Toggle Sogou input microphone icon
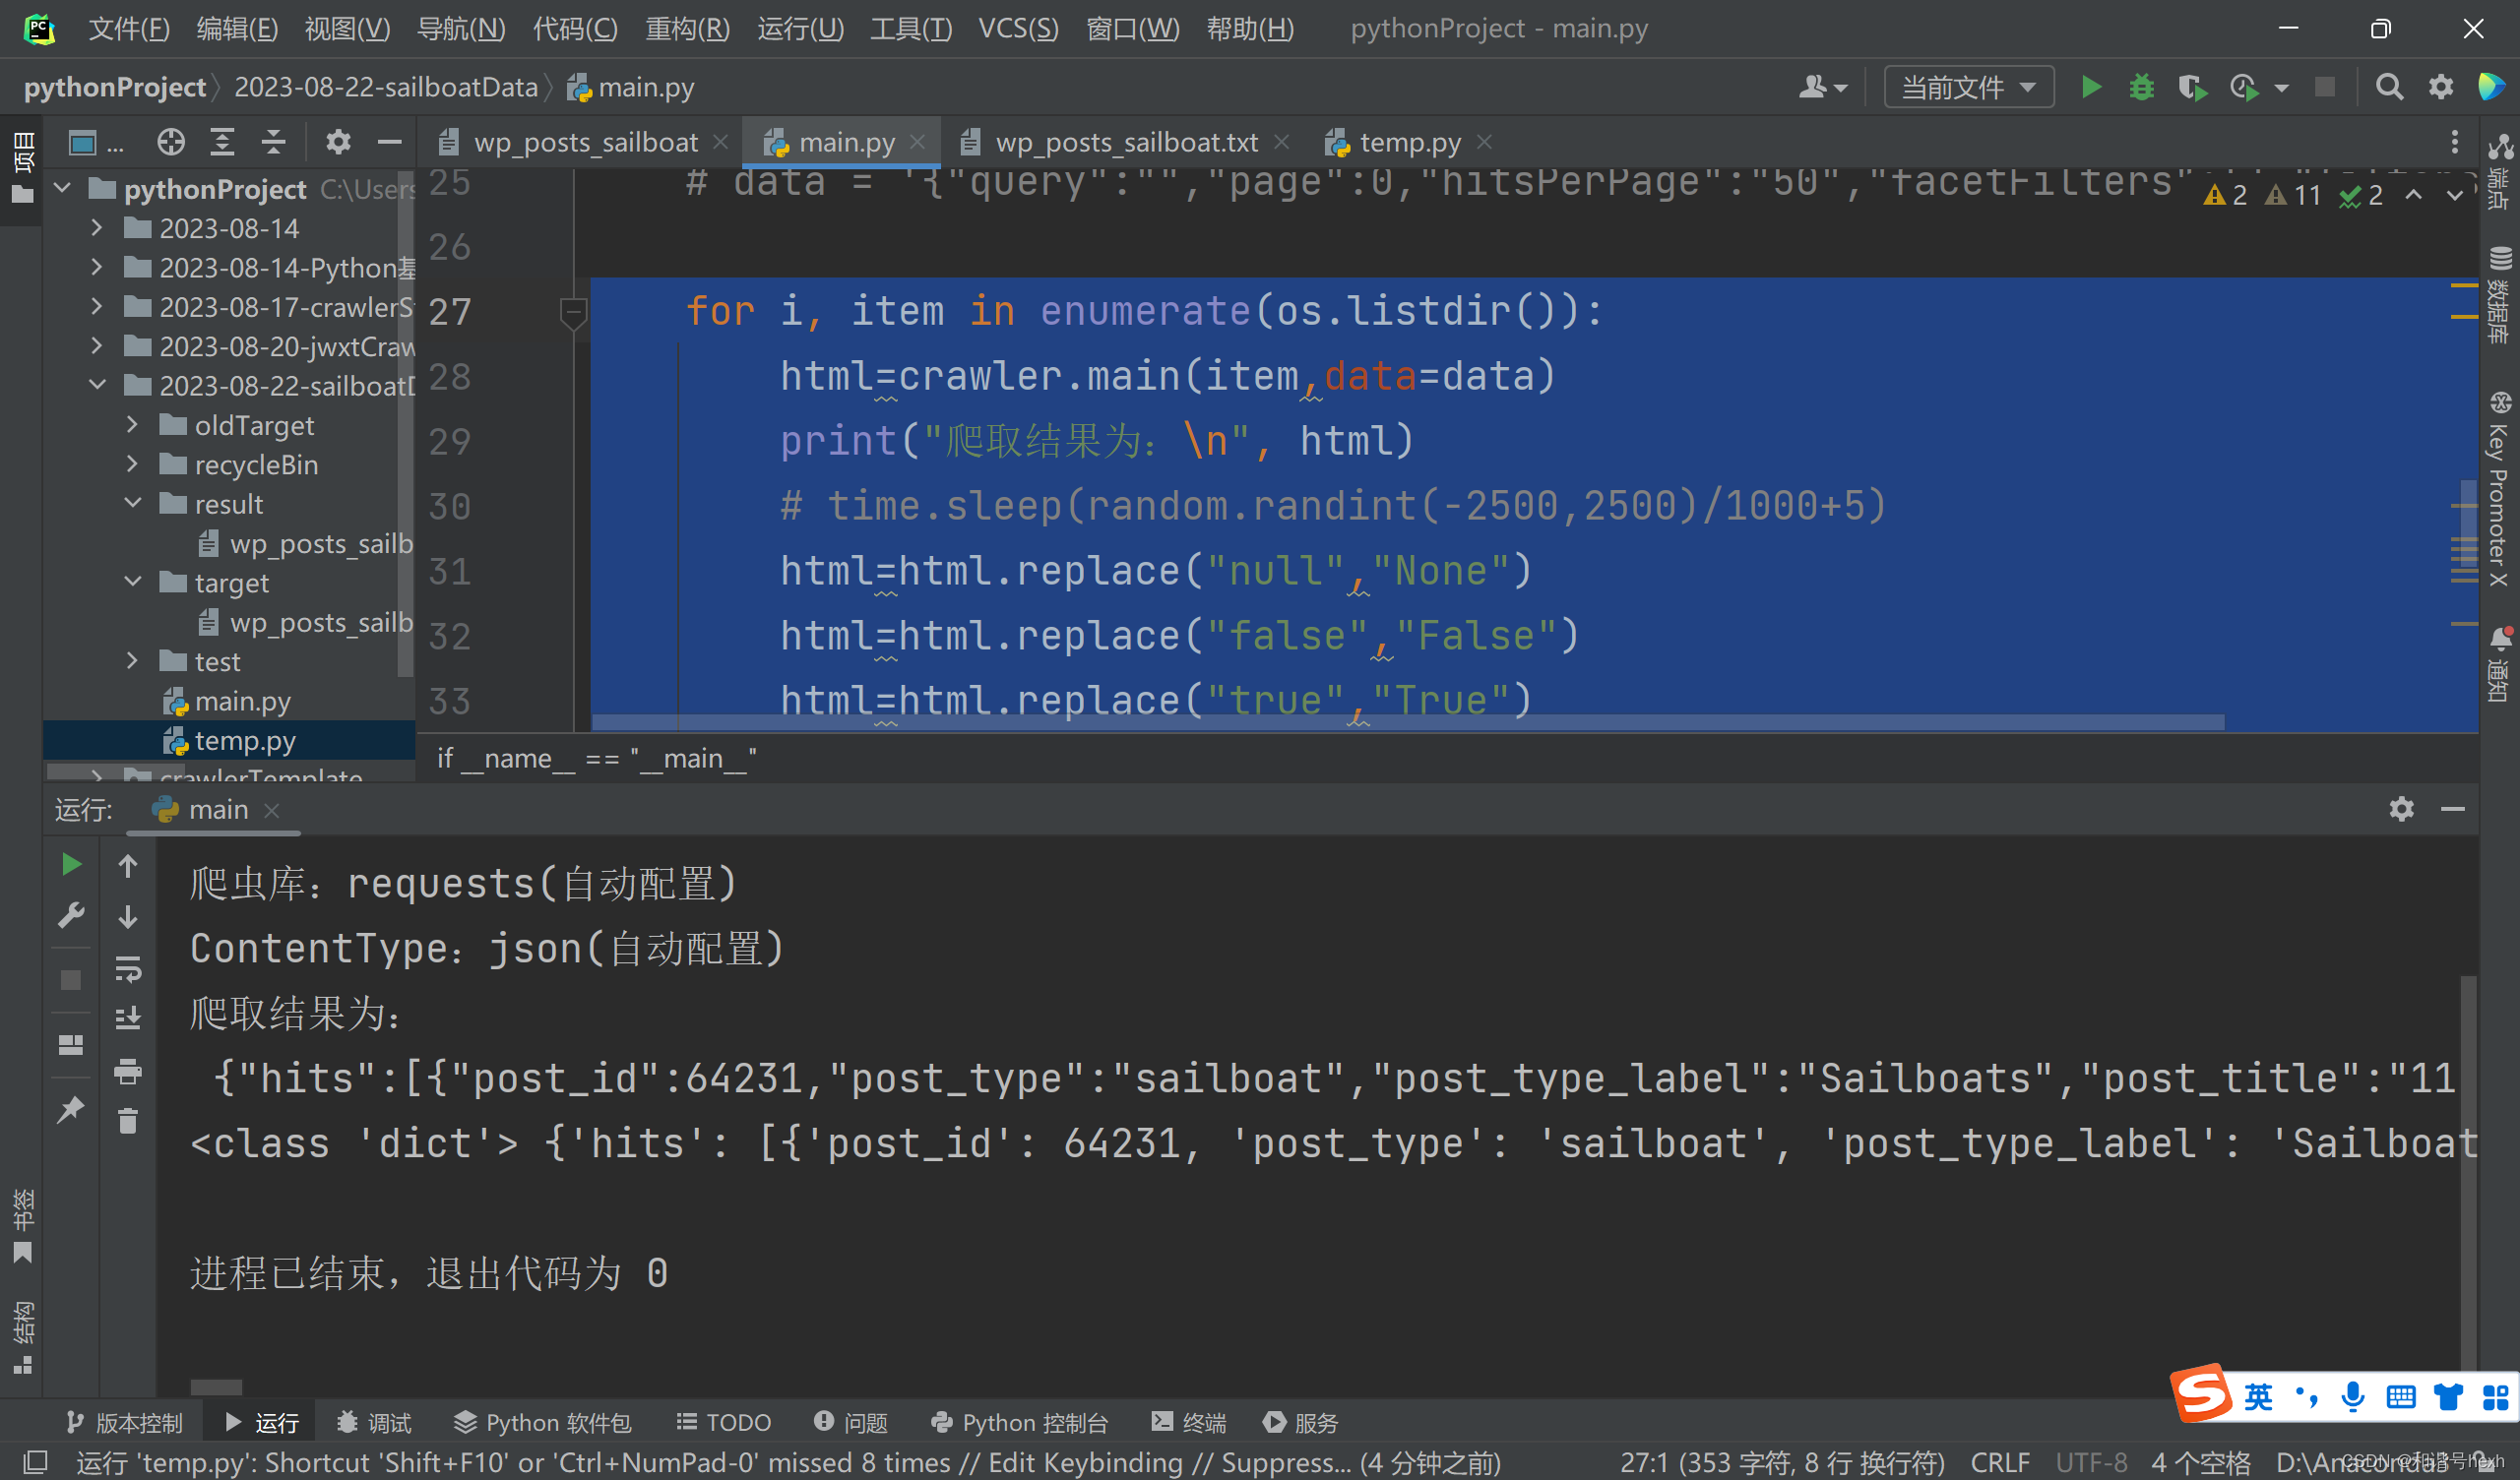This screenshot has height=1480, width=2520. [2353, 1397]
